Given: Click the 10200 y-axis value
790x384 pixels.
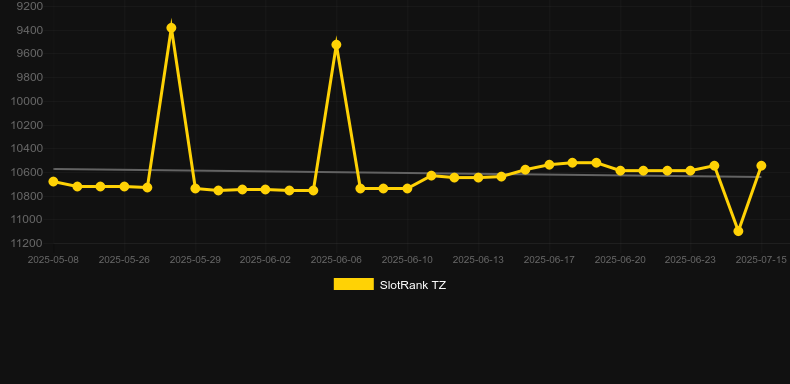Looking at the screenshot, I should click(x=27, y=125).
